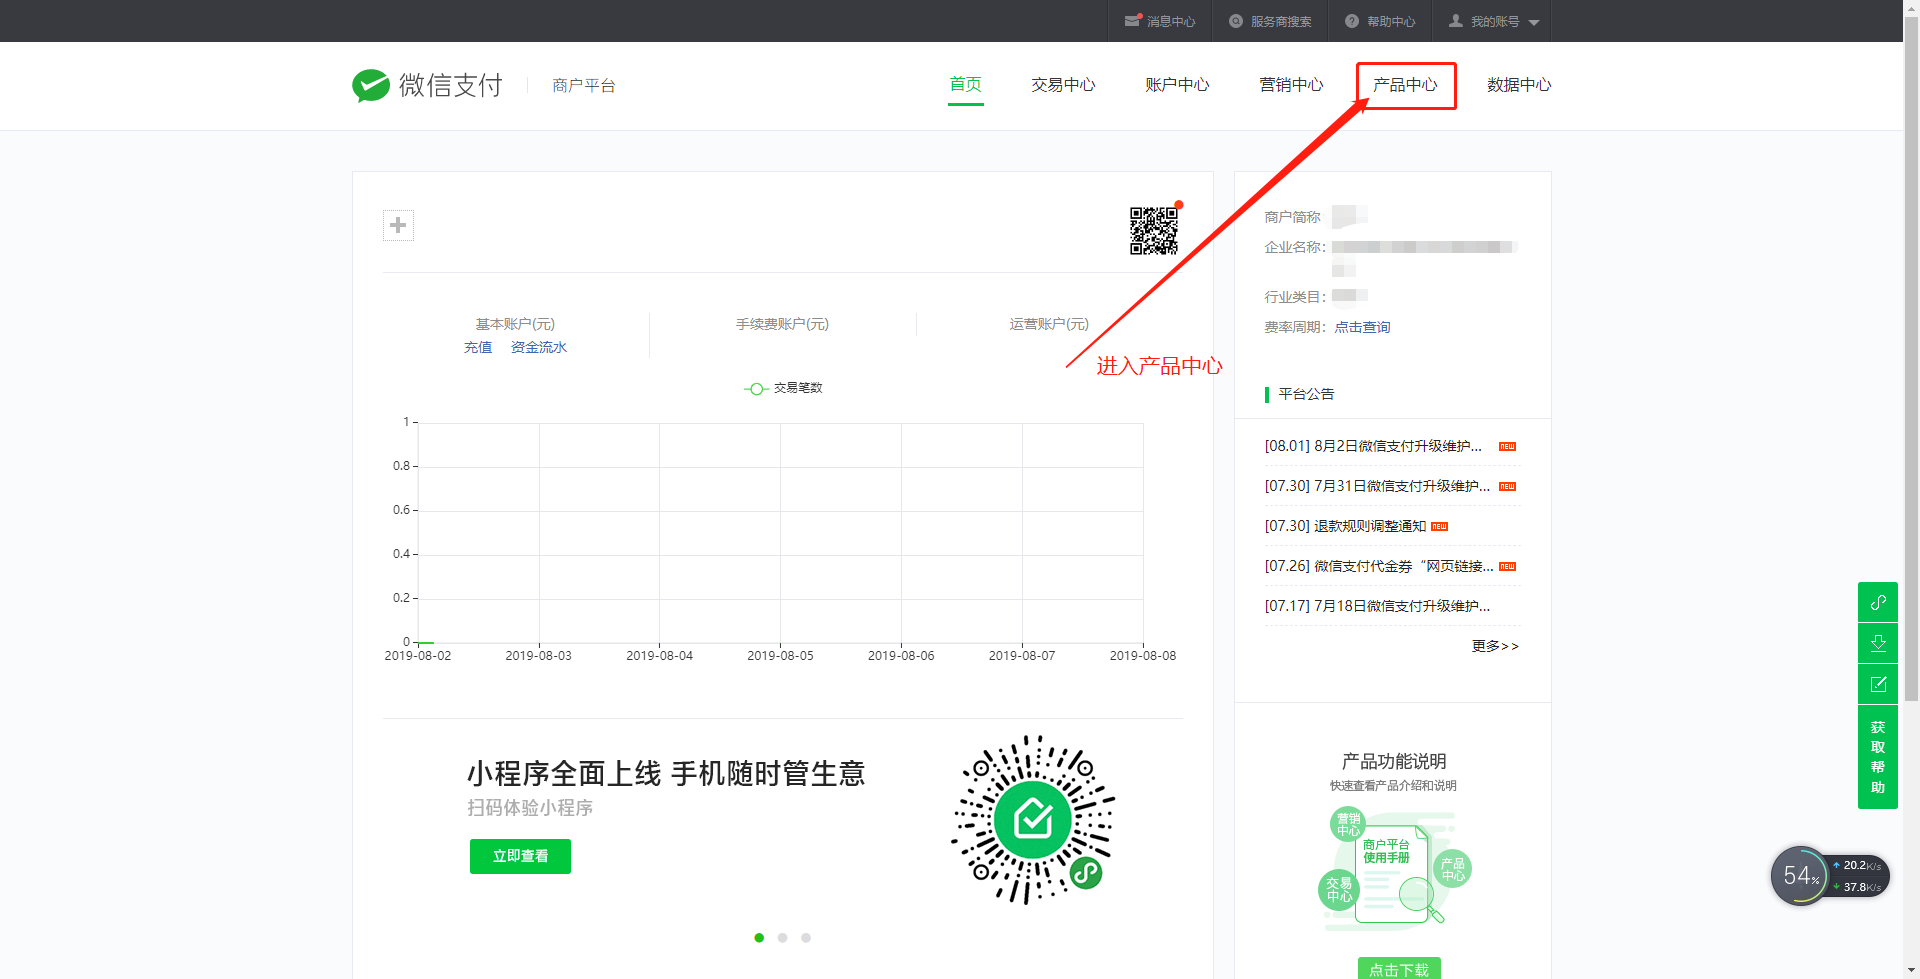Screen dimensions: 1920x979
Task: Switch to the 首页 tab
Action: pos(965,84)
